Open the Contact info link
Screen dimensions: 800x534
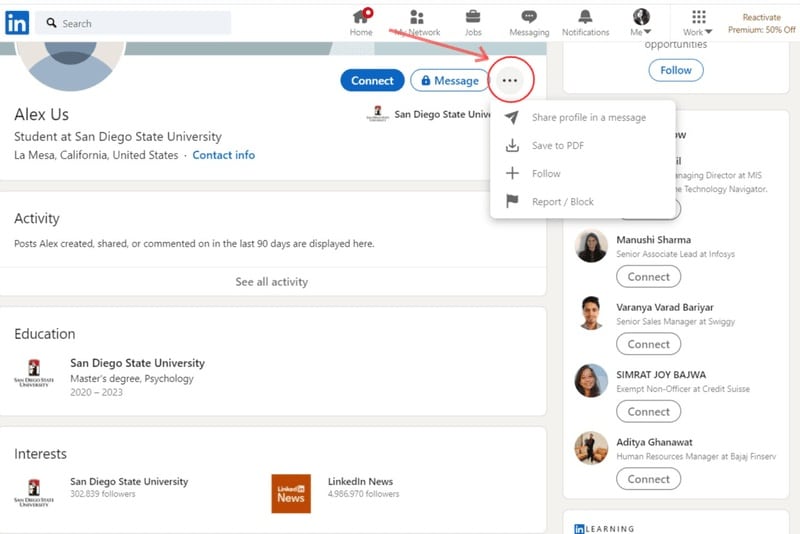coord(223,155)
